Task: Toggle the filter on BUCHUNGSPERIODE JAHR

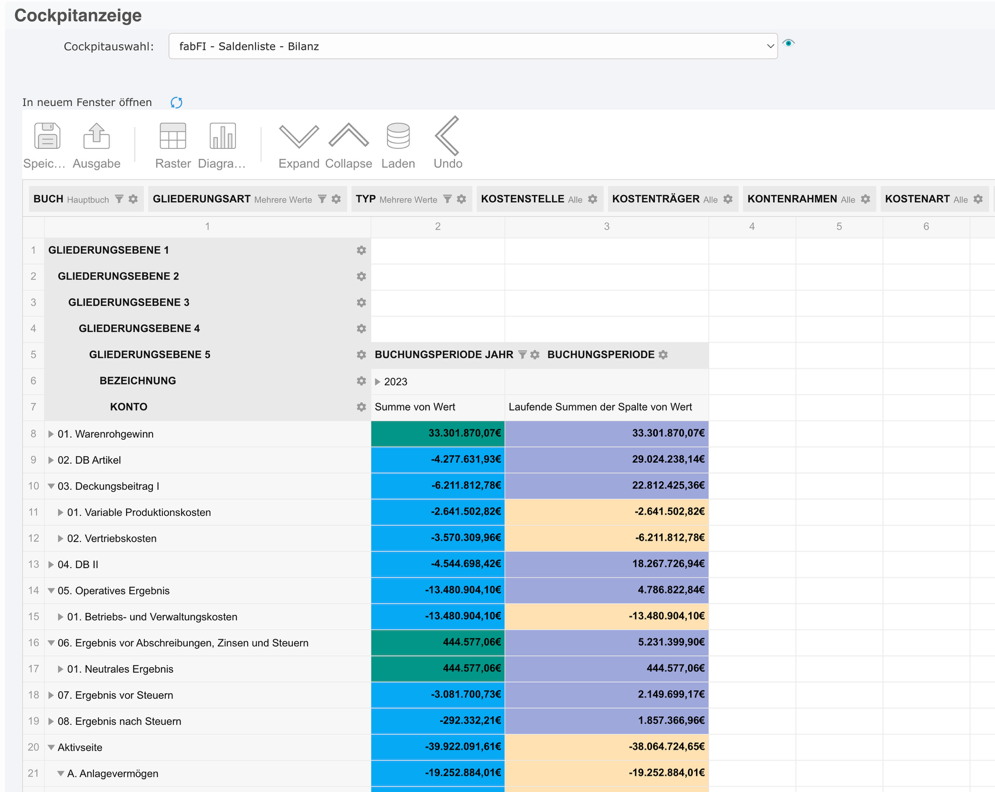Action: pyautogui.click(x=522, y=355)
